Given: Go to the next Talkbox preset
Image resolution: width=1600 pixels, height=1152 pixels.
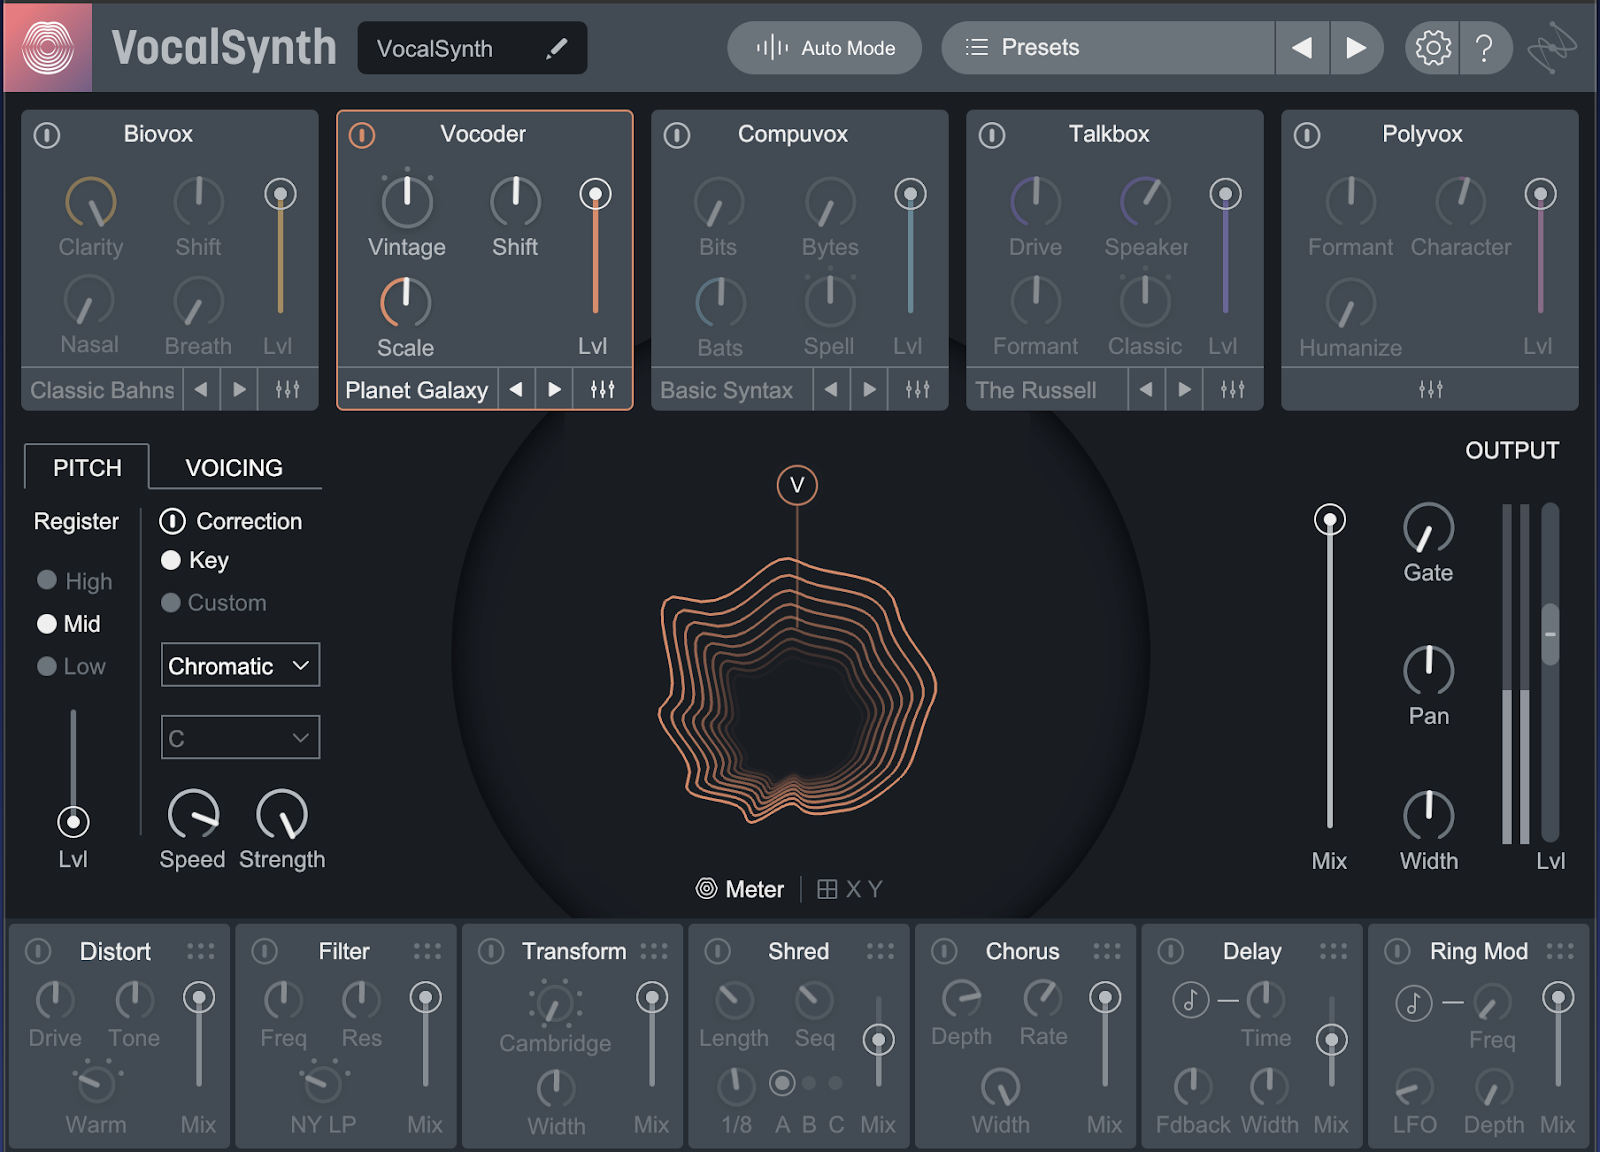Looking at the screenshot, I should click(1184, 389).
